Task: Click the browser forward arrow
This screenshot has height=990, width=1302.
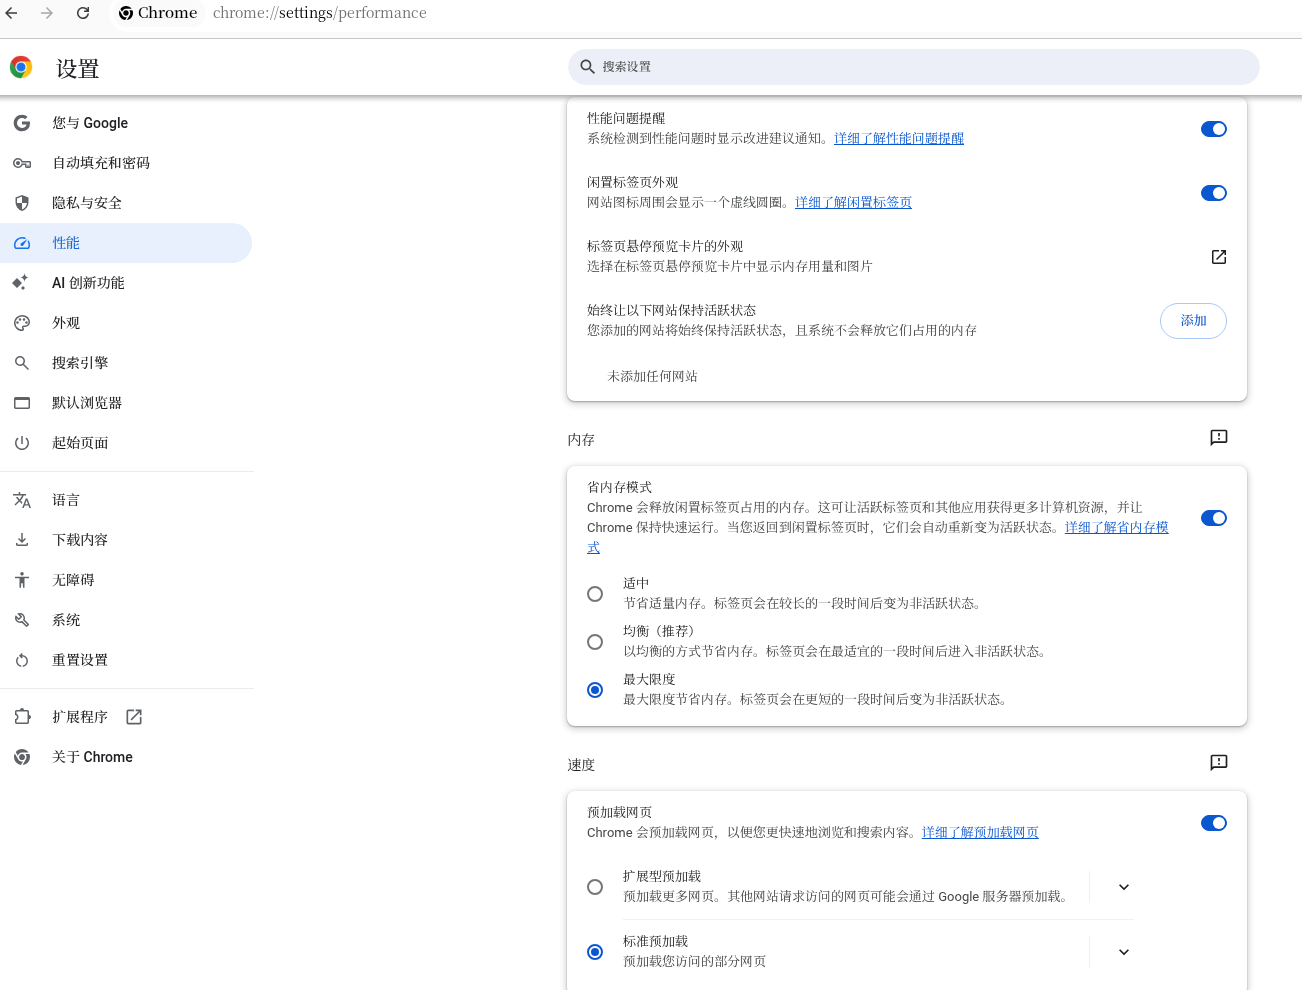Action: point(47,13)
